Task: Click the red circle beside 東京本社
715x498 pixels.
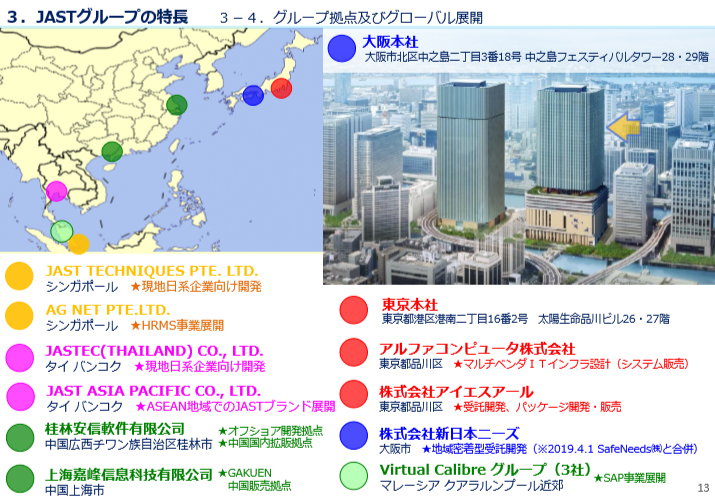Action: coord(354,310)
